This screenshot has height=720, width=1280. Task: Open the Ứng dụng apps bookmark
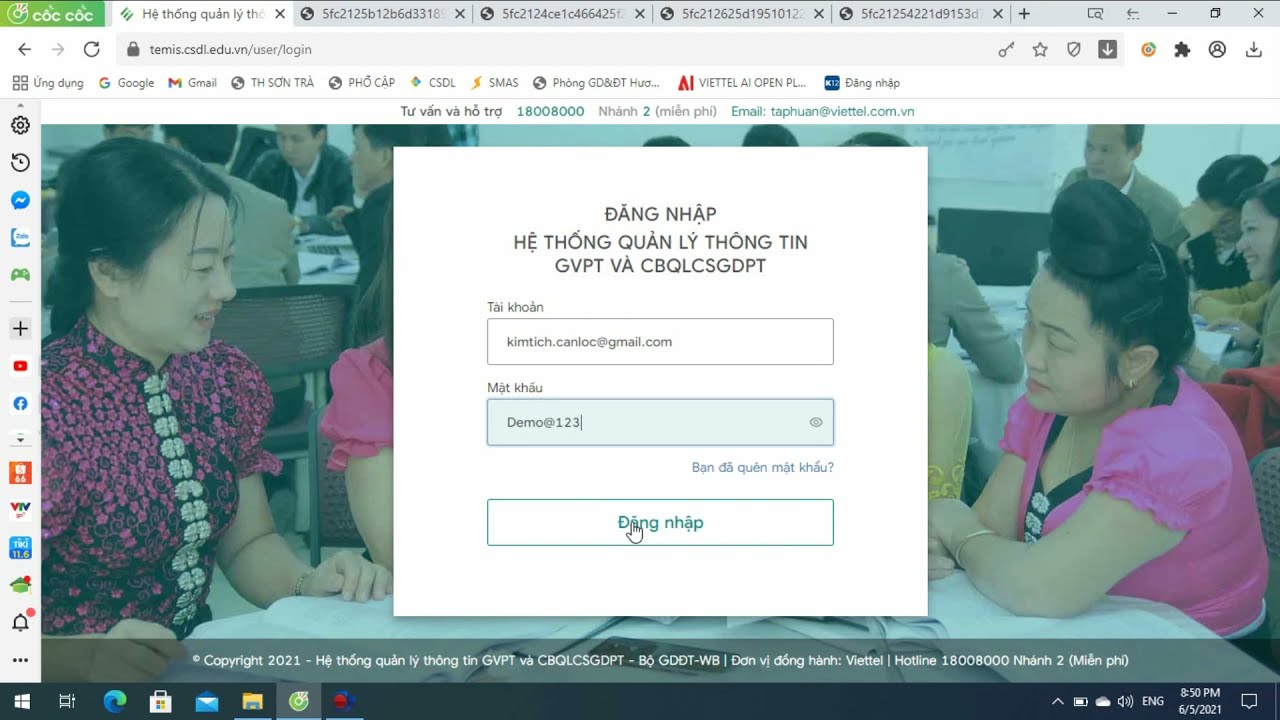pos(48,83)
